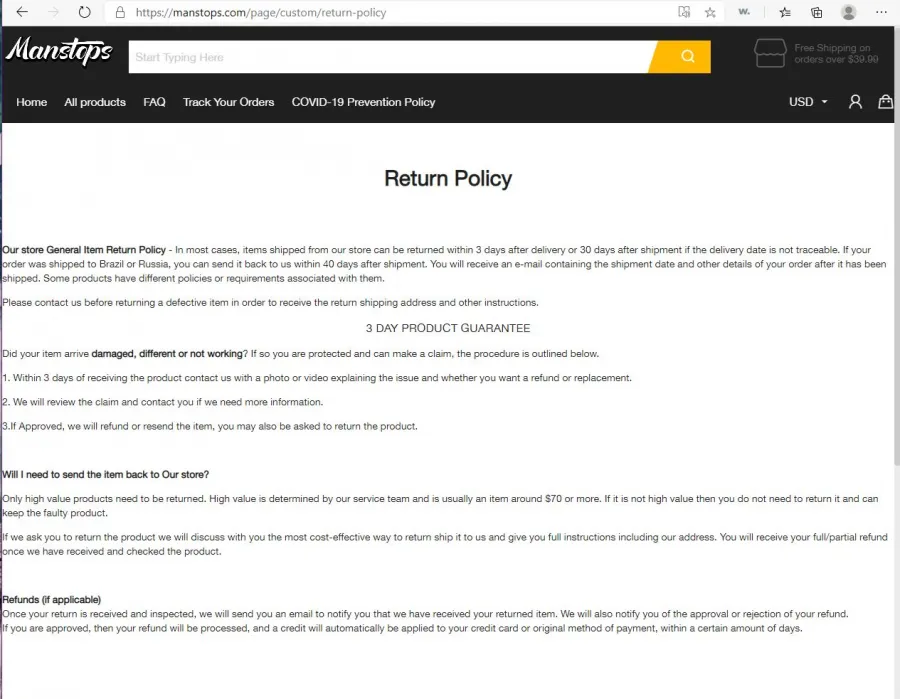The width and height of the screenshot is (900, 699).
Task: Open browser collections
Action: click(816, 12)
